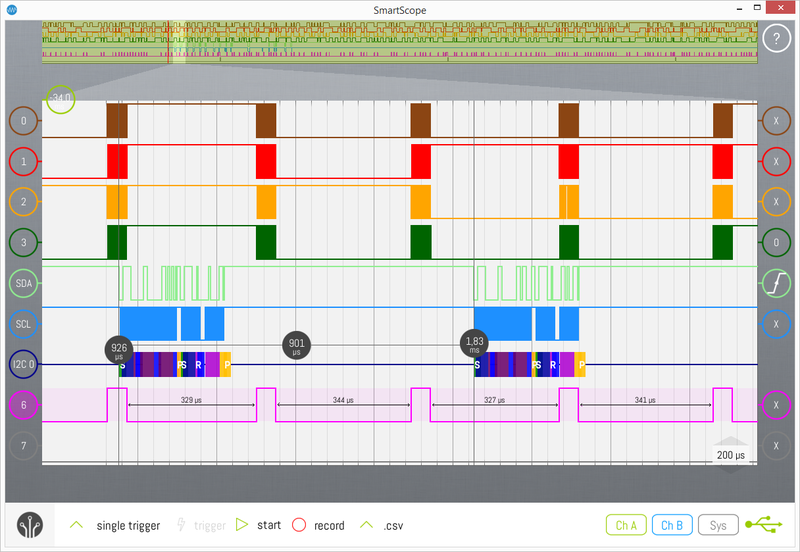
Task: Switch to the Ch A tab
Action: click(625, 525)
